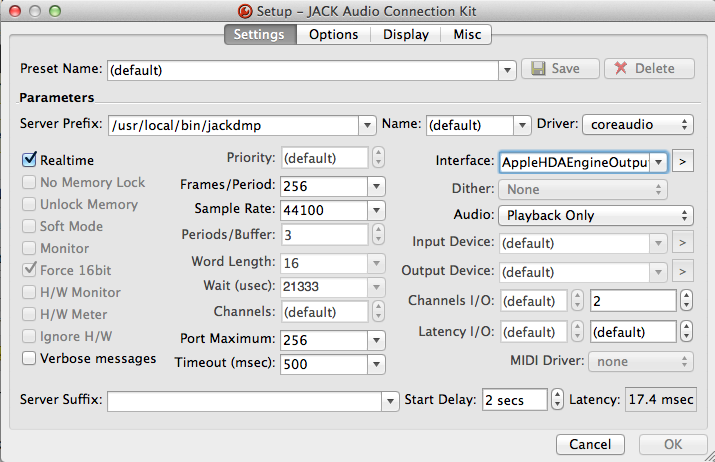
Task: Open the Word Length dropdown
Action: pyautogui.click(x=376, y=263)
